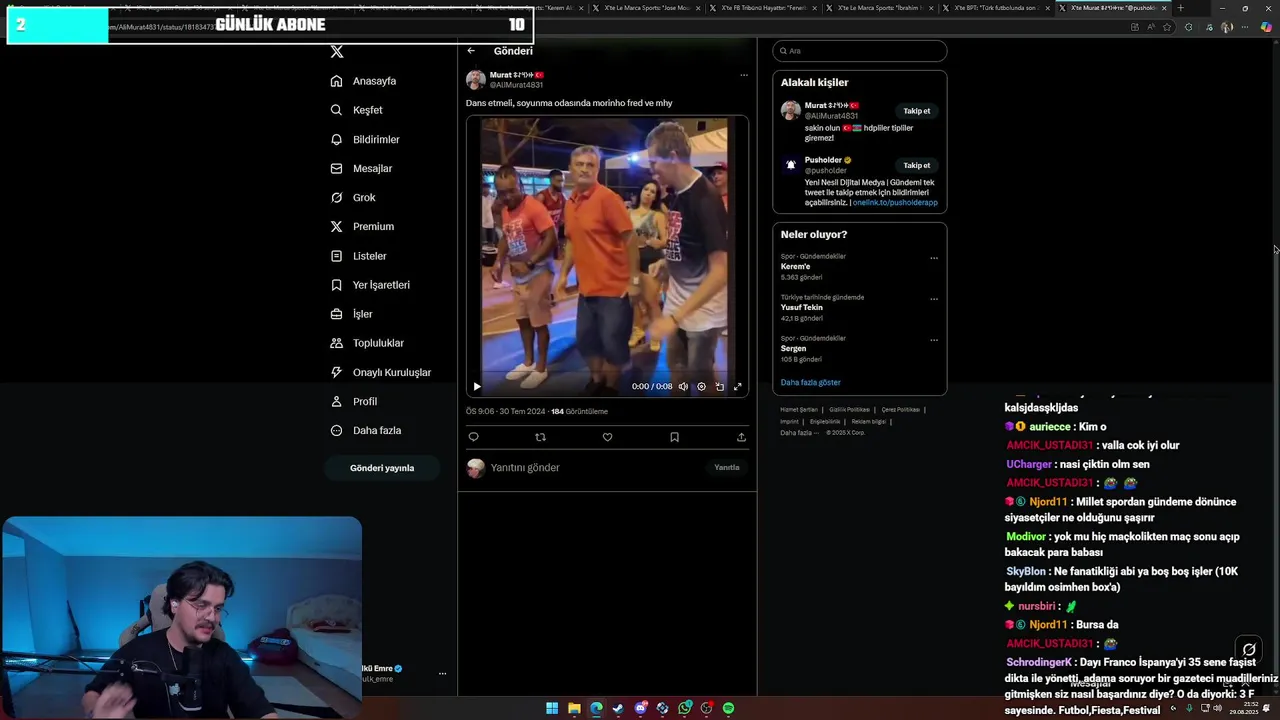Click the Çerez Politikası footer link

[900, 409]
